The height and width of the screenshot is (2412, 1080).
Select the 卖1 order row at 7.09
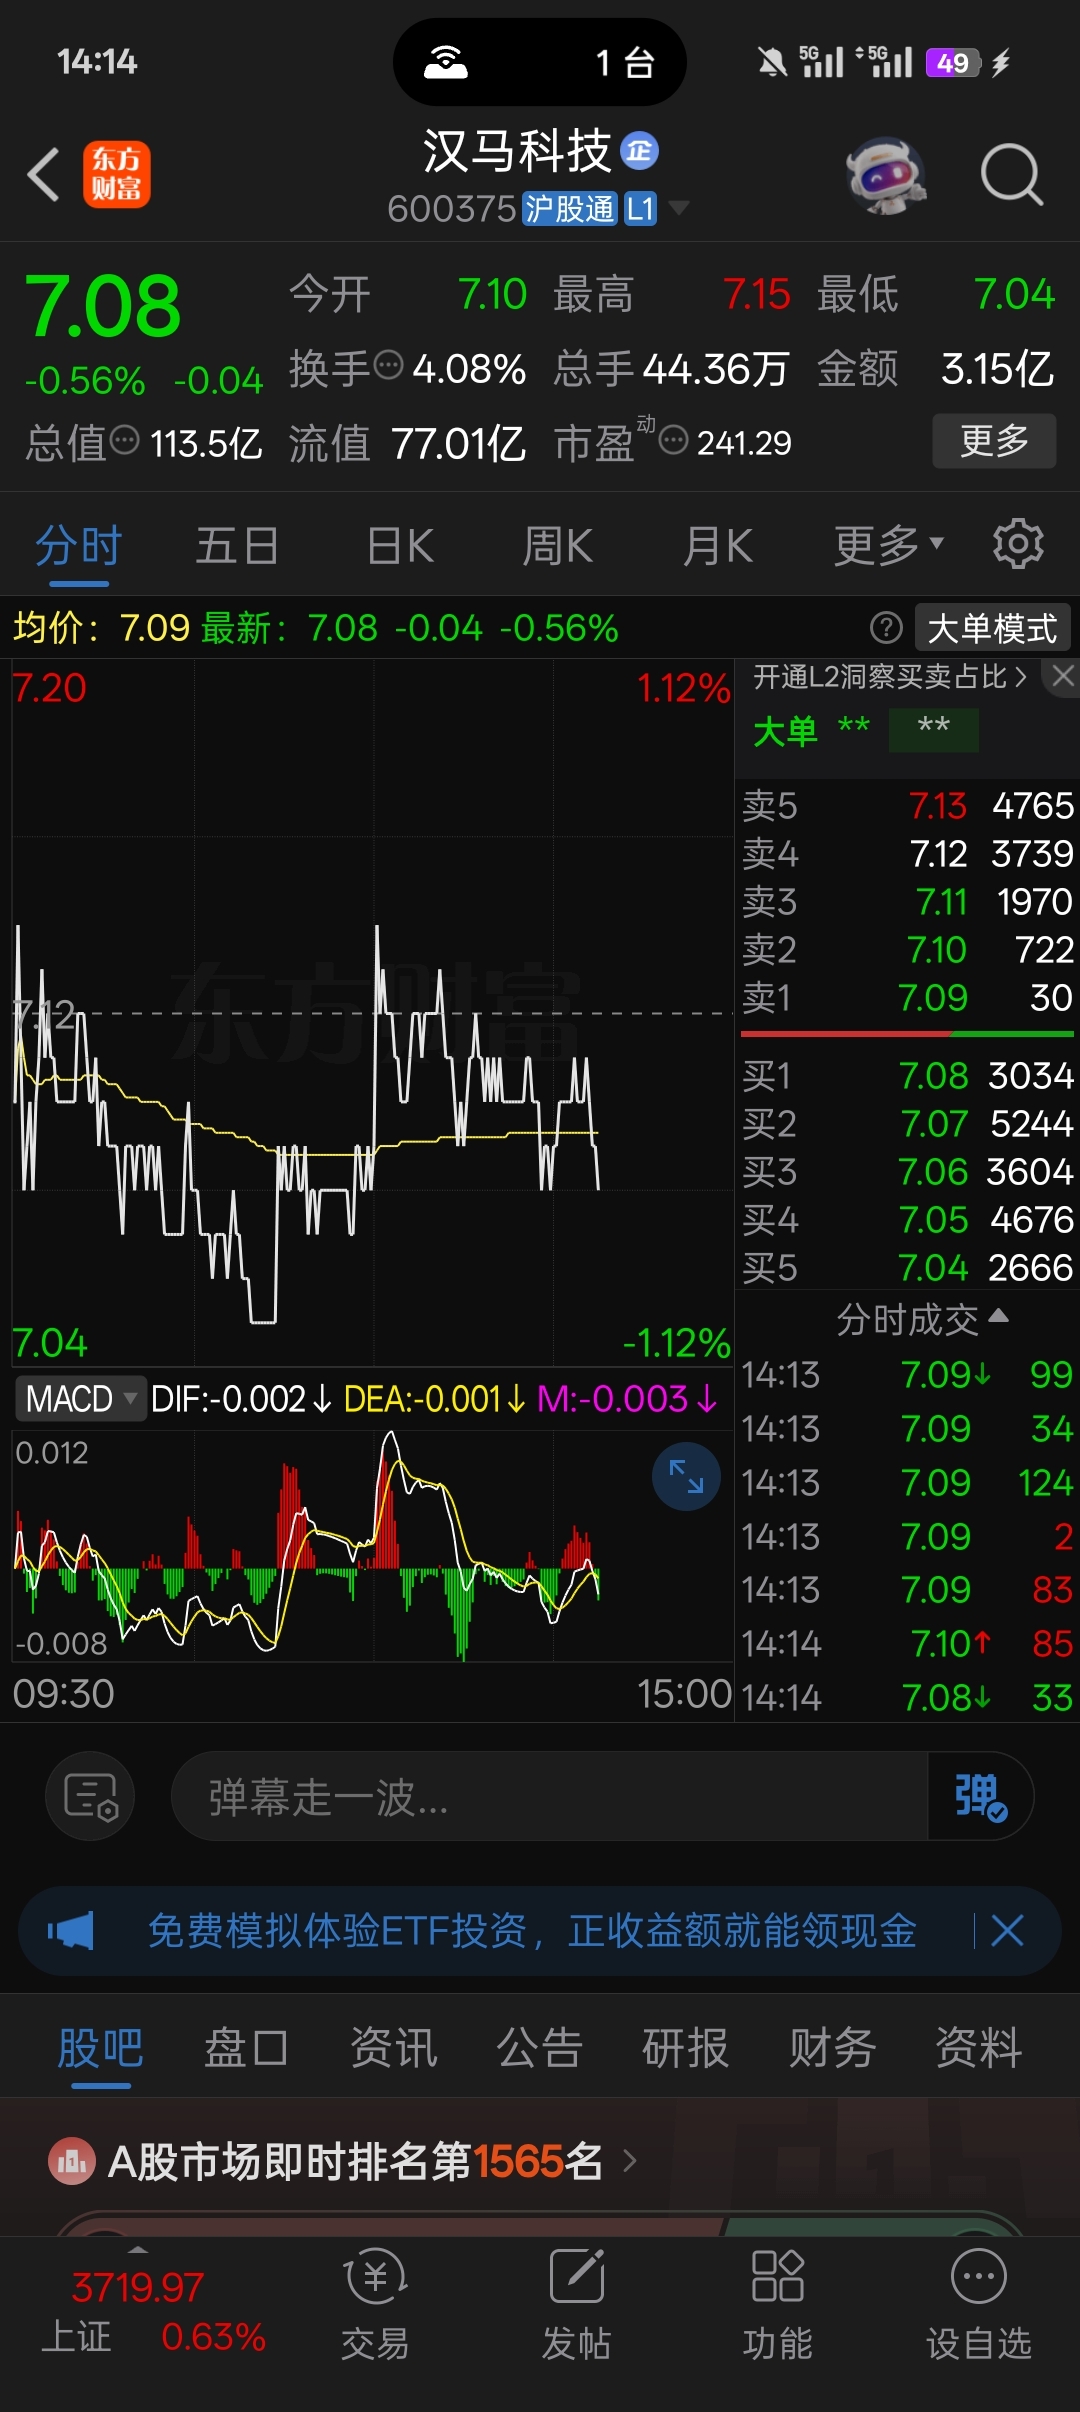coord(908,997)
